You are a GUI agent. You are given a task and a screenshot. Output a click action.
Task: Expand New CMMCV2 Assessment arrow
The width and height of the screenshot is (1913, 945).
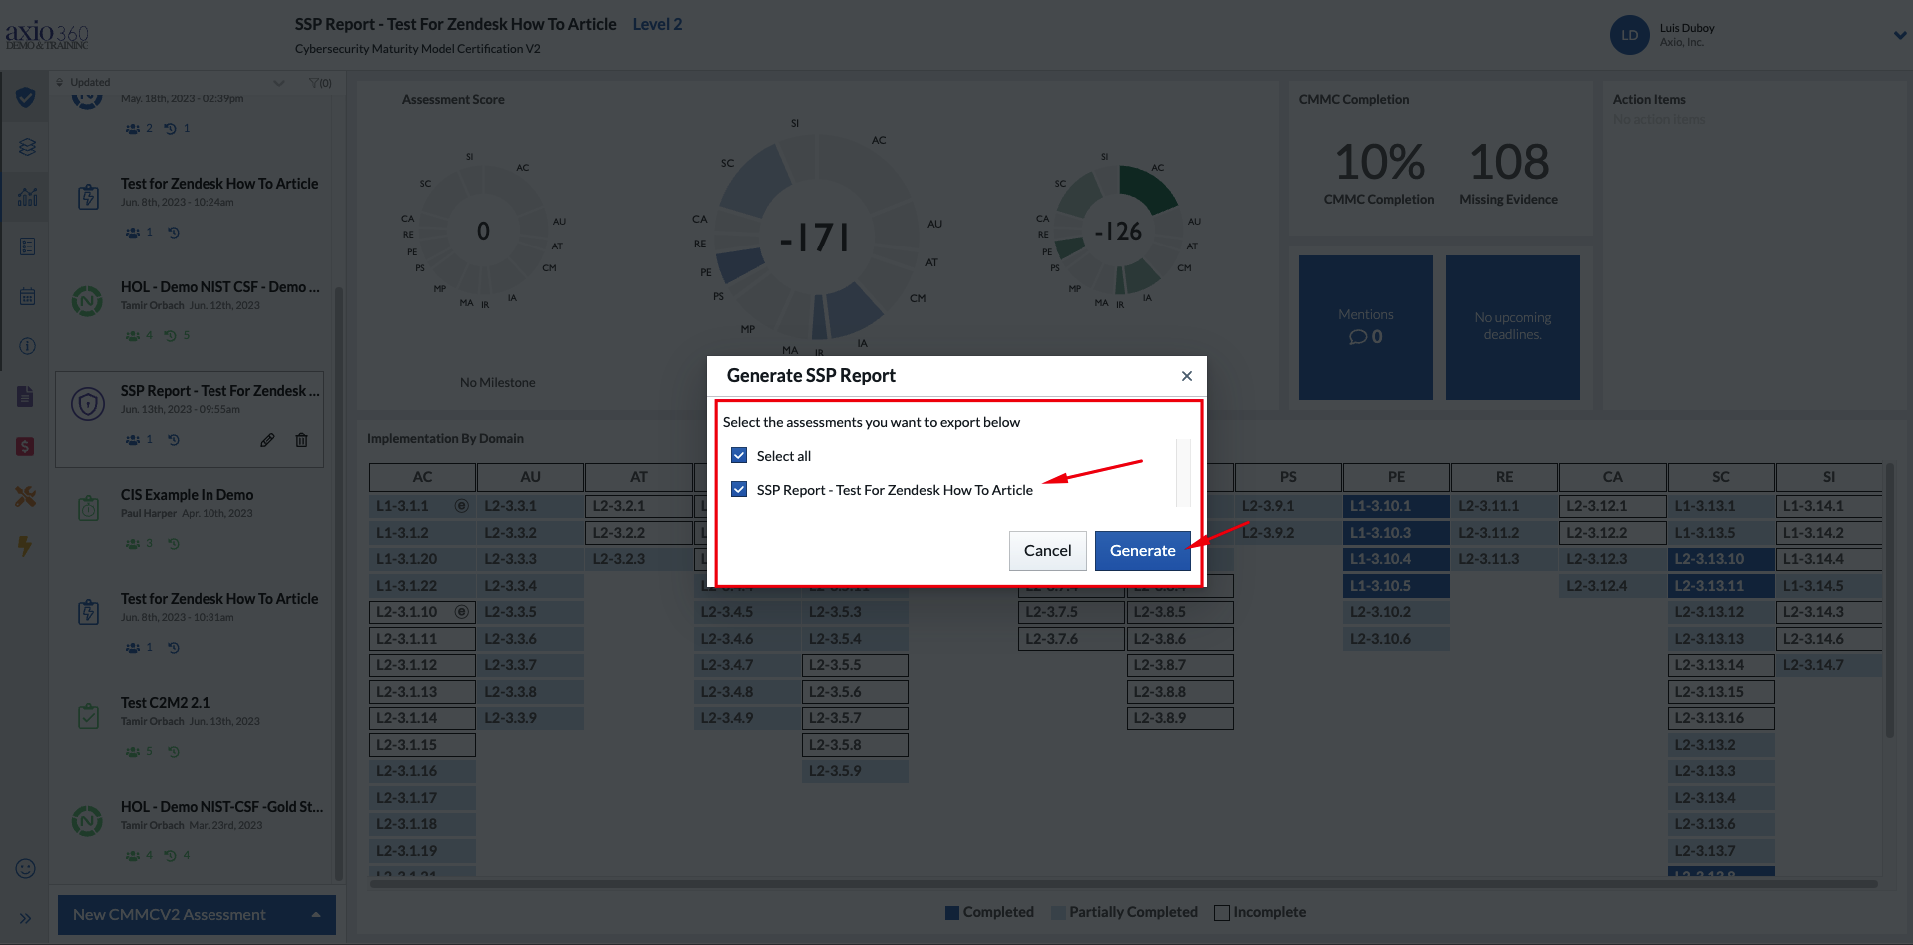[x=316, y=915]
